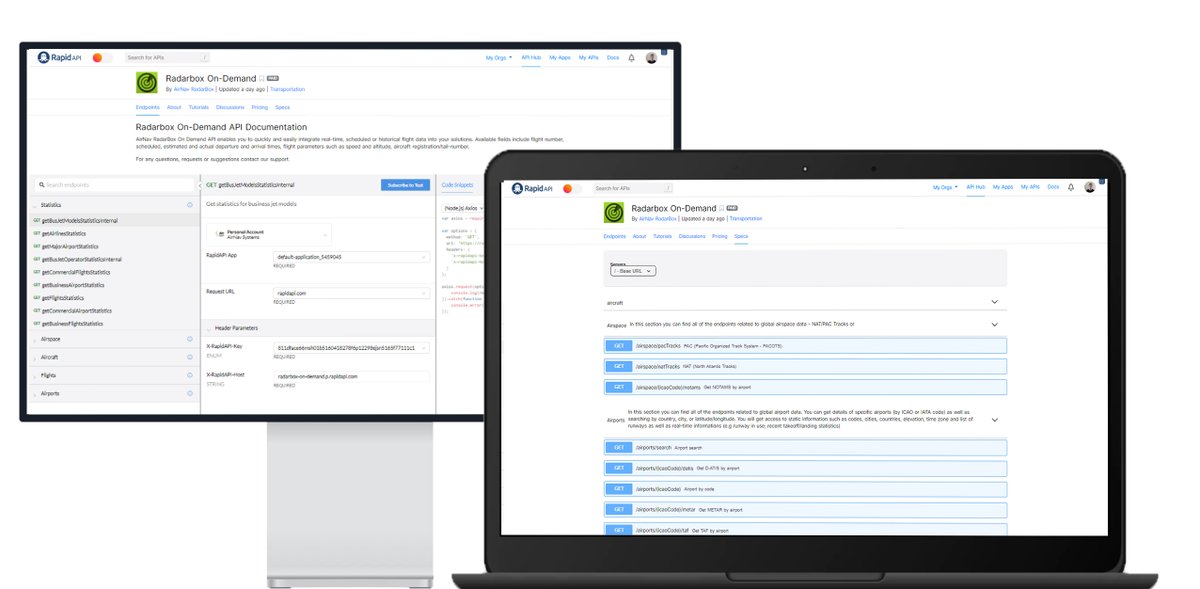Toggle the orange theme switch on the laptop
The width and height of the screenshot is (1200, 589).
571,188
